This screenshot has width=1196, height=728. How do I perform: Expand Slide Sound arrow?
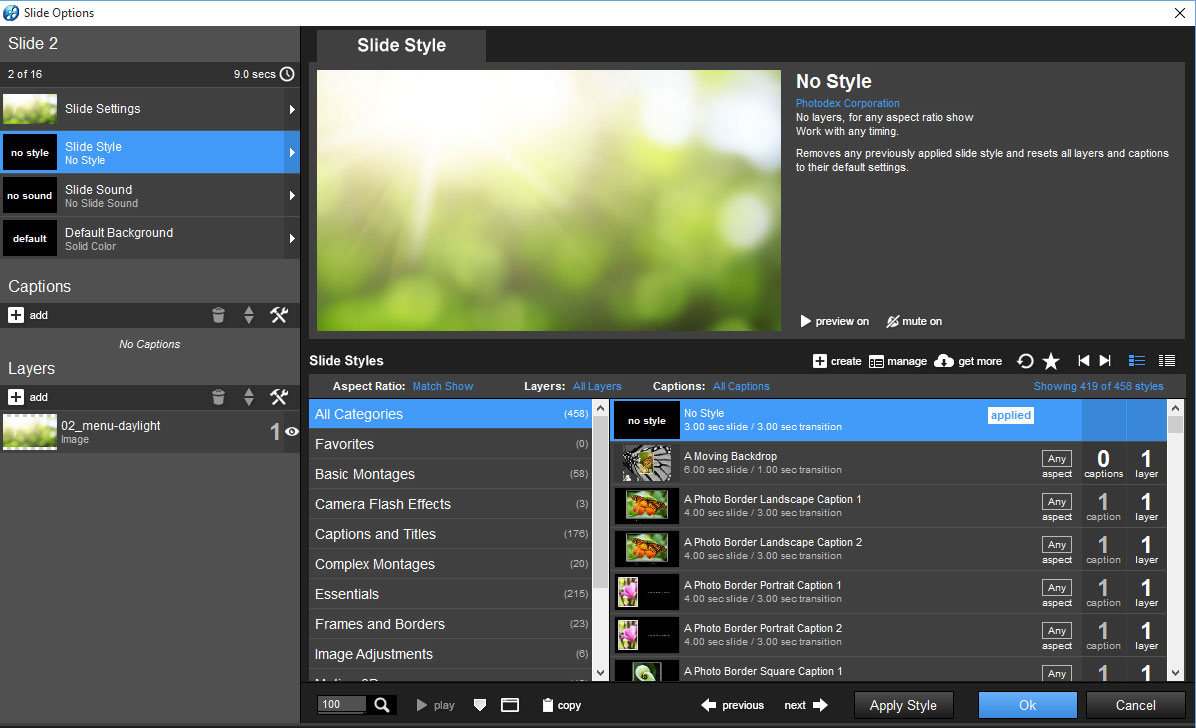click(x=292, y=195)
